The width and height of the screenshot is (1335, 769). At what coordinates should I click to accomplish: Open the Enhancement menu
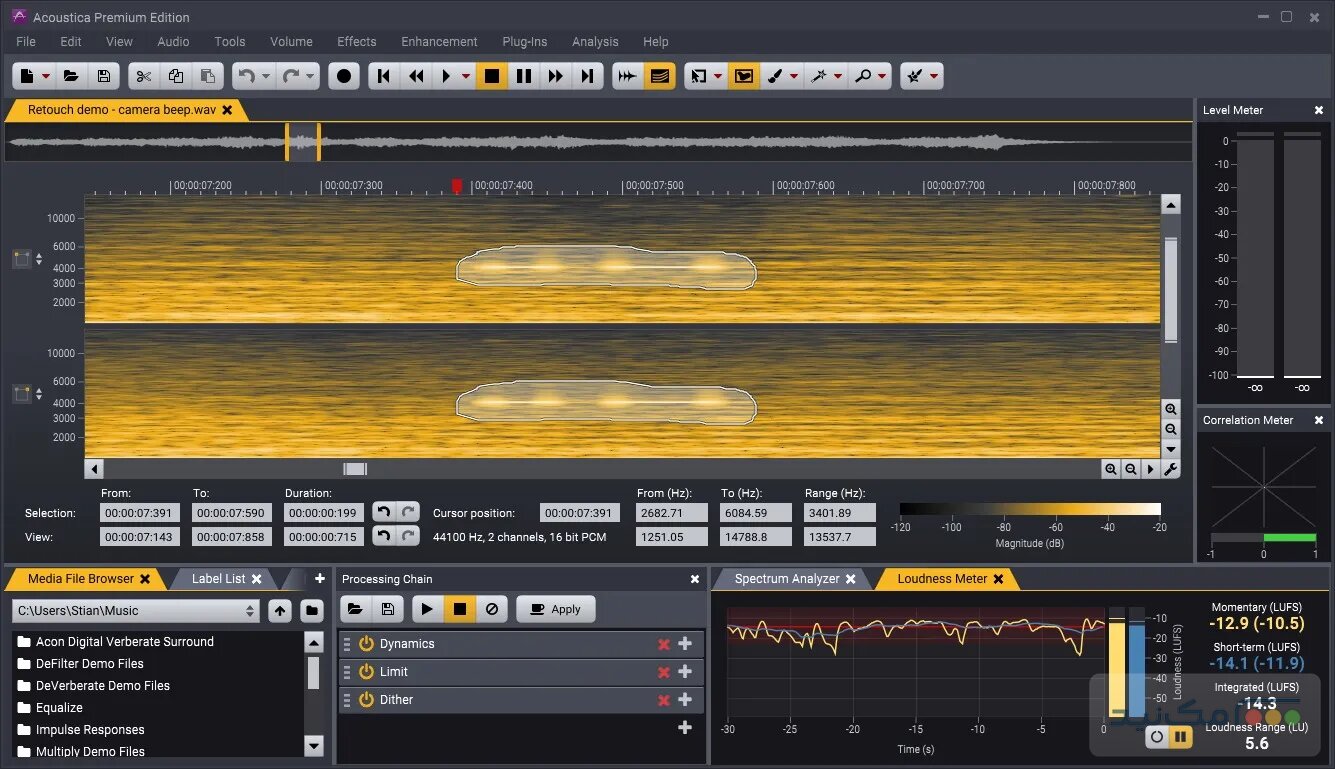(439, 41)
